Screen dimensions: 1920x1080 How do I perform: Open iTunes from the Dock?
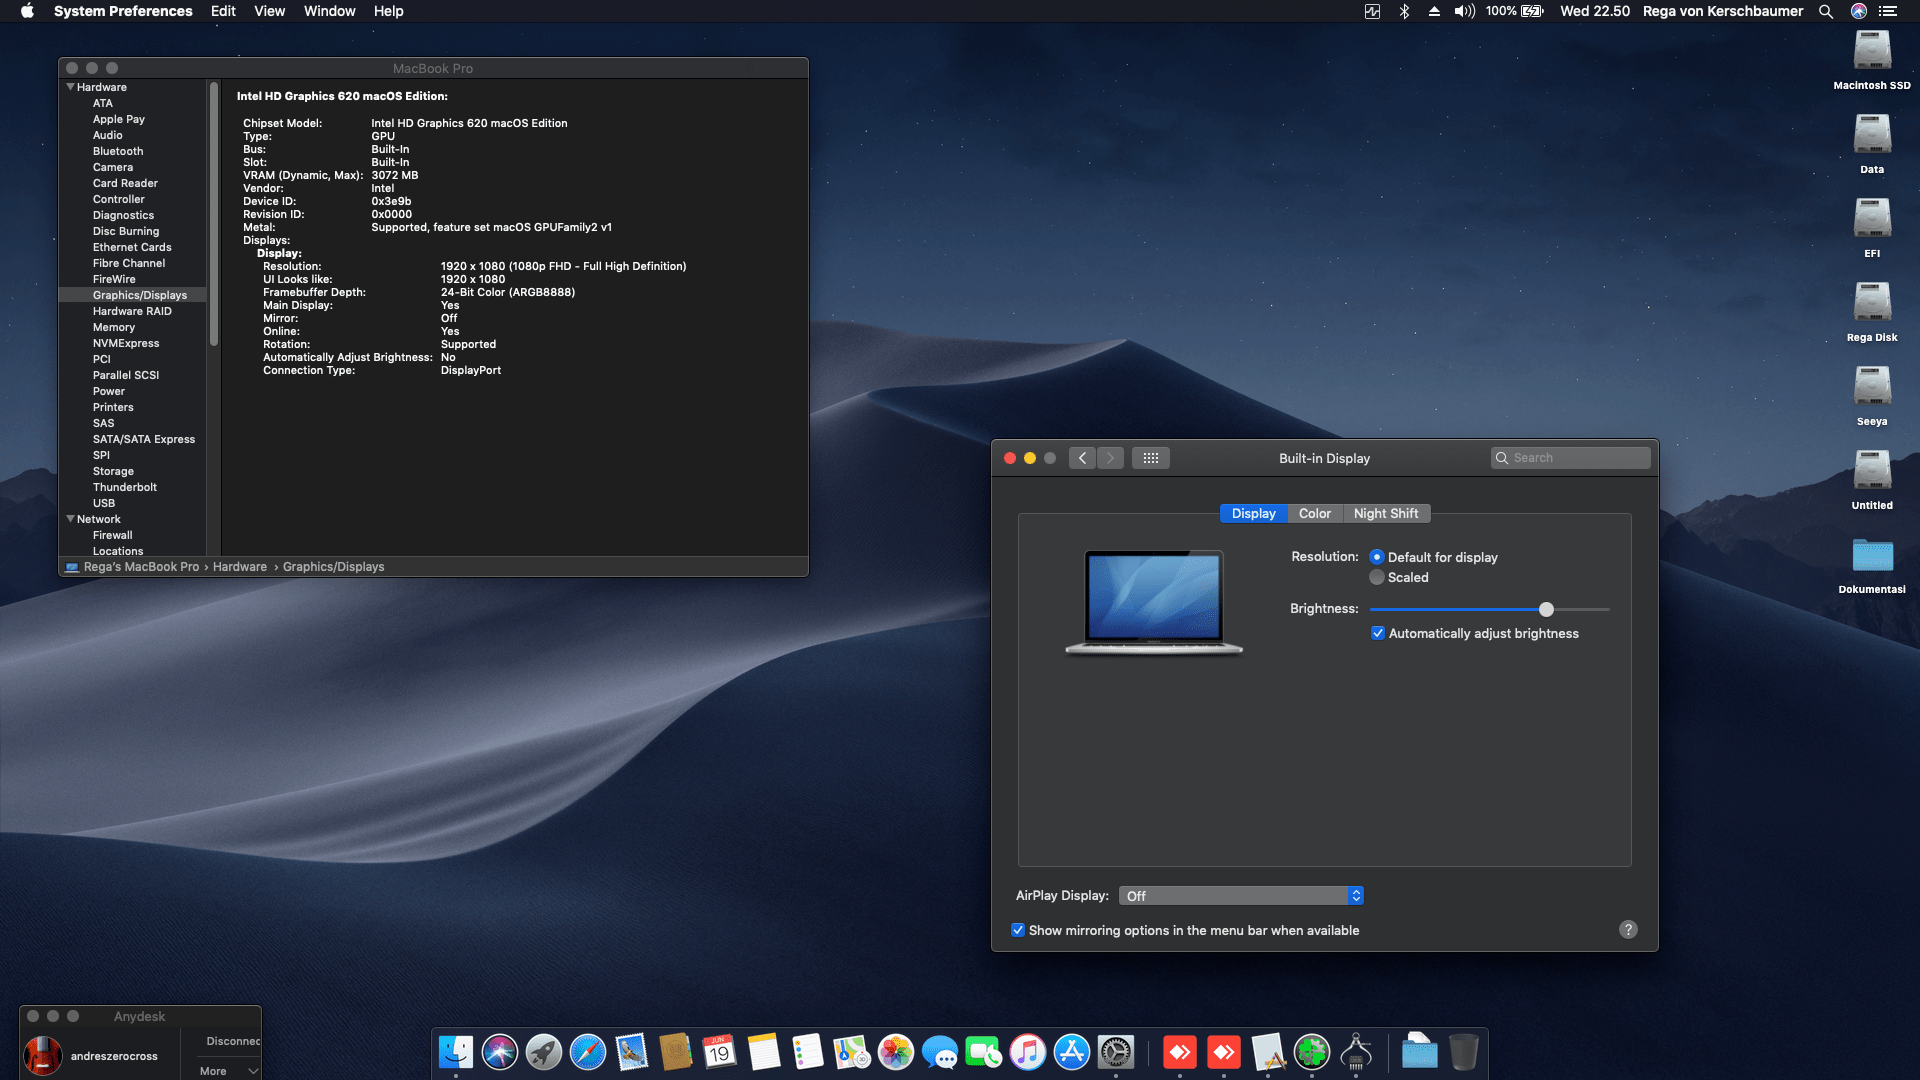click(x=1028, y=1053)
